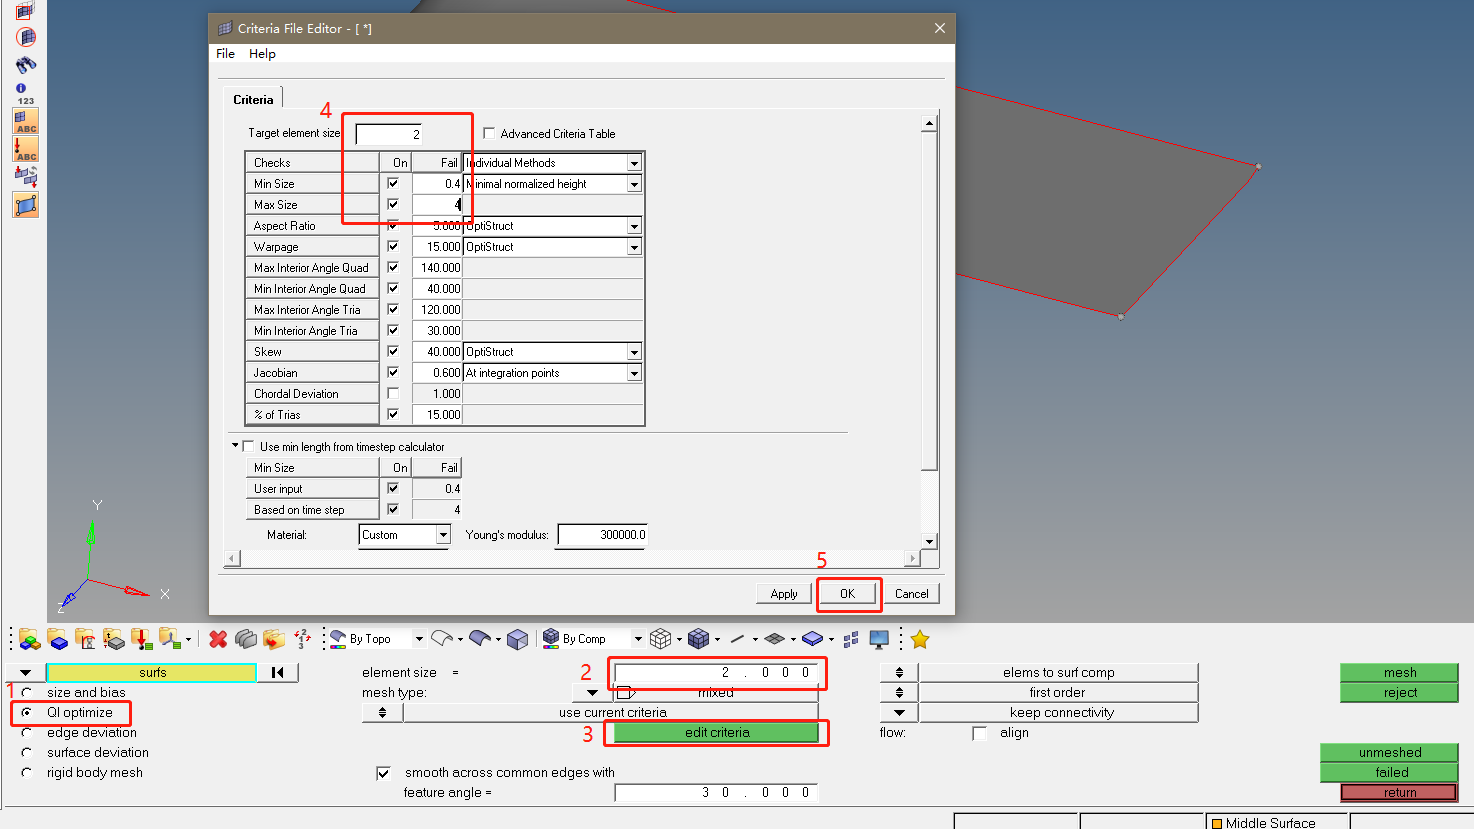This screenshot has height=829, width=1474.
Task: Click the blue 2D element display icon
Action: (812, 639)
